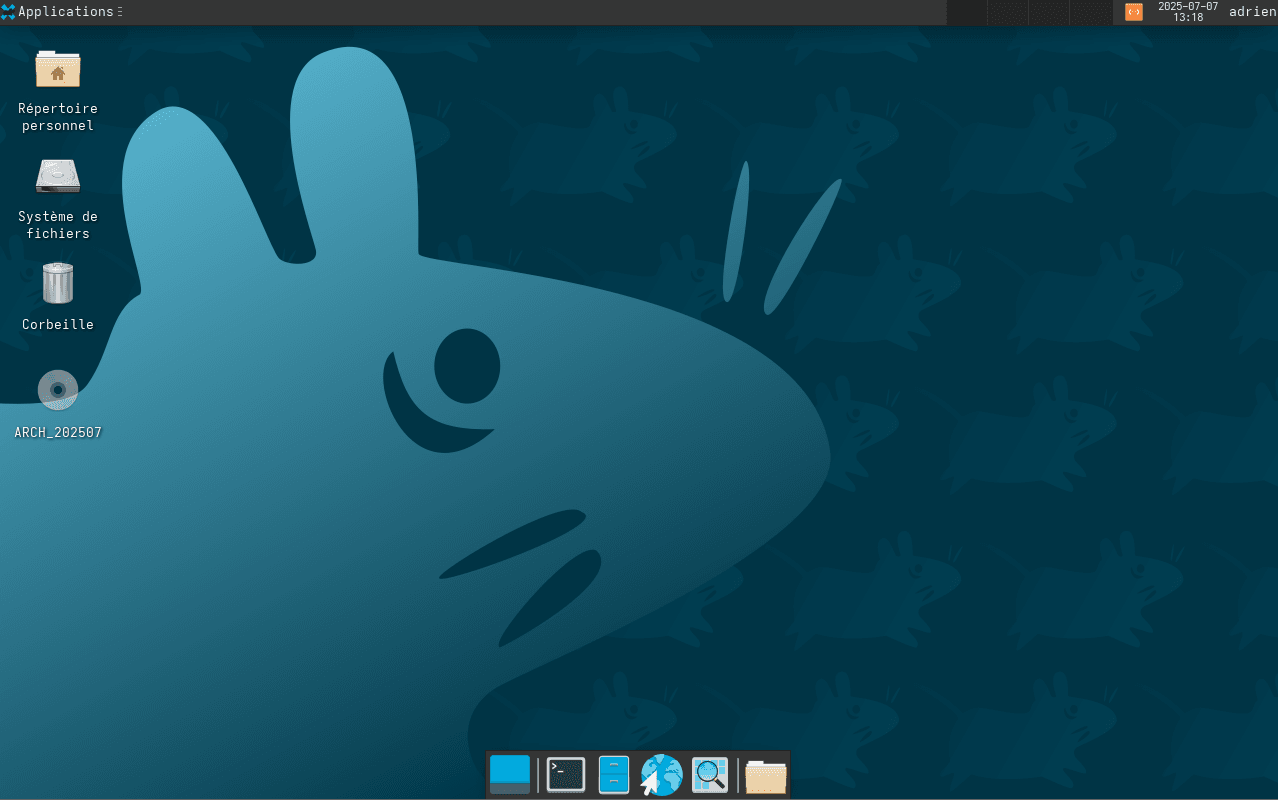Click the orange tray icon in panel
1278x800 pixels.
pos(1134,12)
